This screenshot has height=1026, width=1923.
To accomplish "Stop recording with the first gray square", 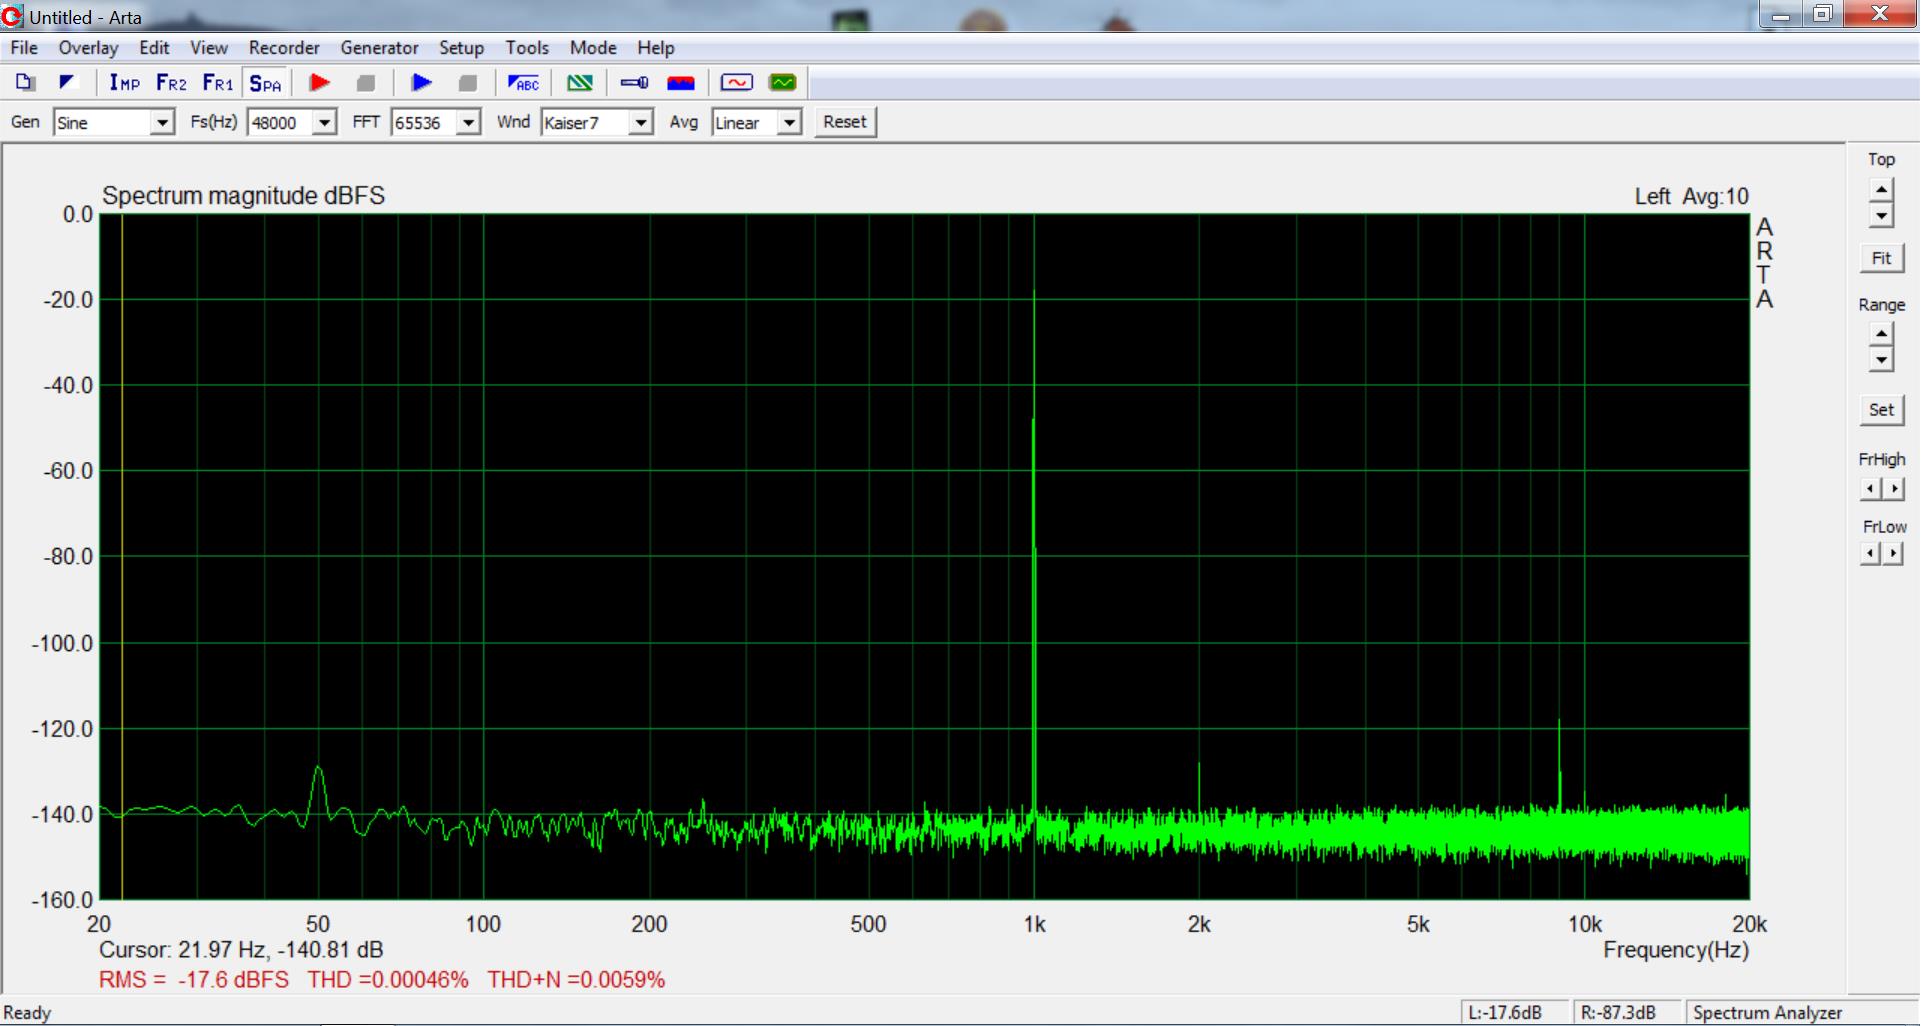I will 366,83.
